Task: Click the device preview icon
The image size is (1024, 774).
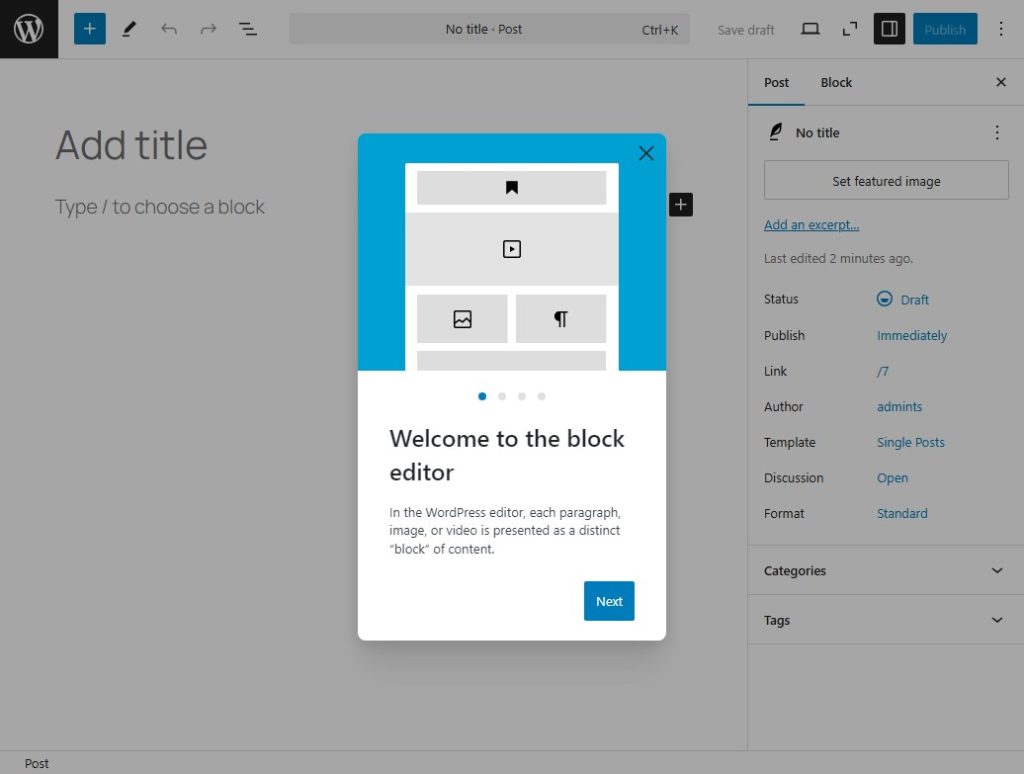Action: coord(812,29)
